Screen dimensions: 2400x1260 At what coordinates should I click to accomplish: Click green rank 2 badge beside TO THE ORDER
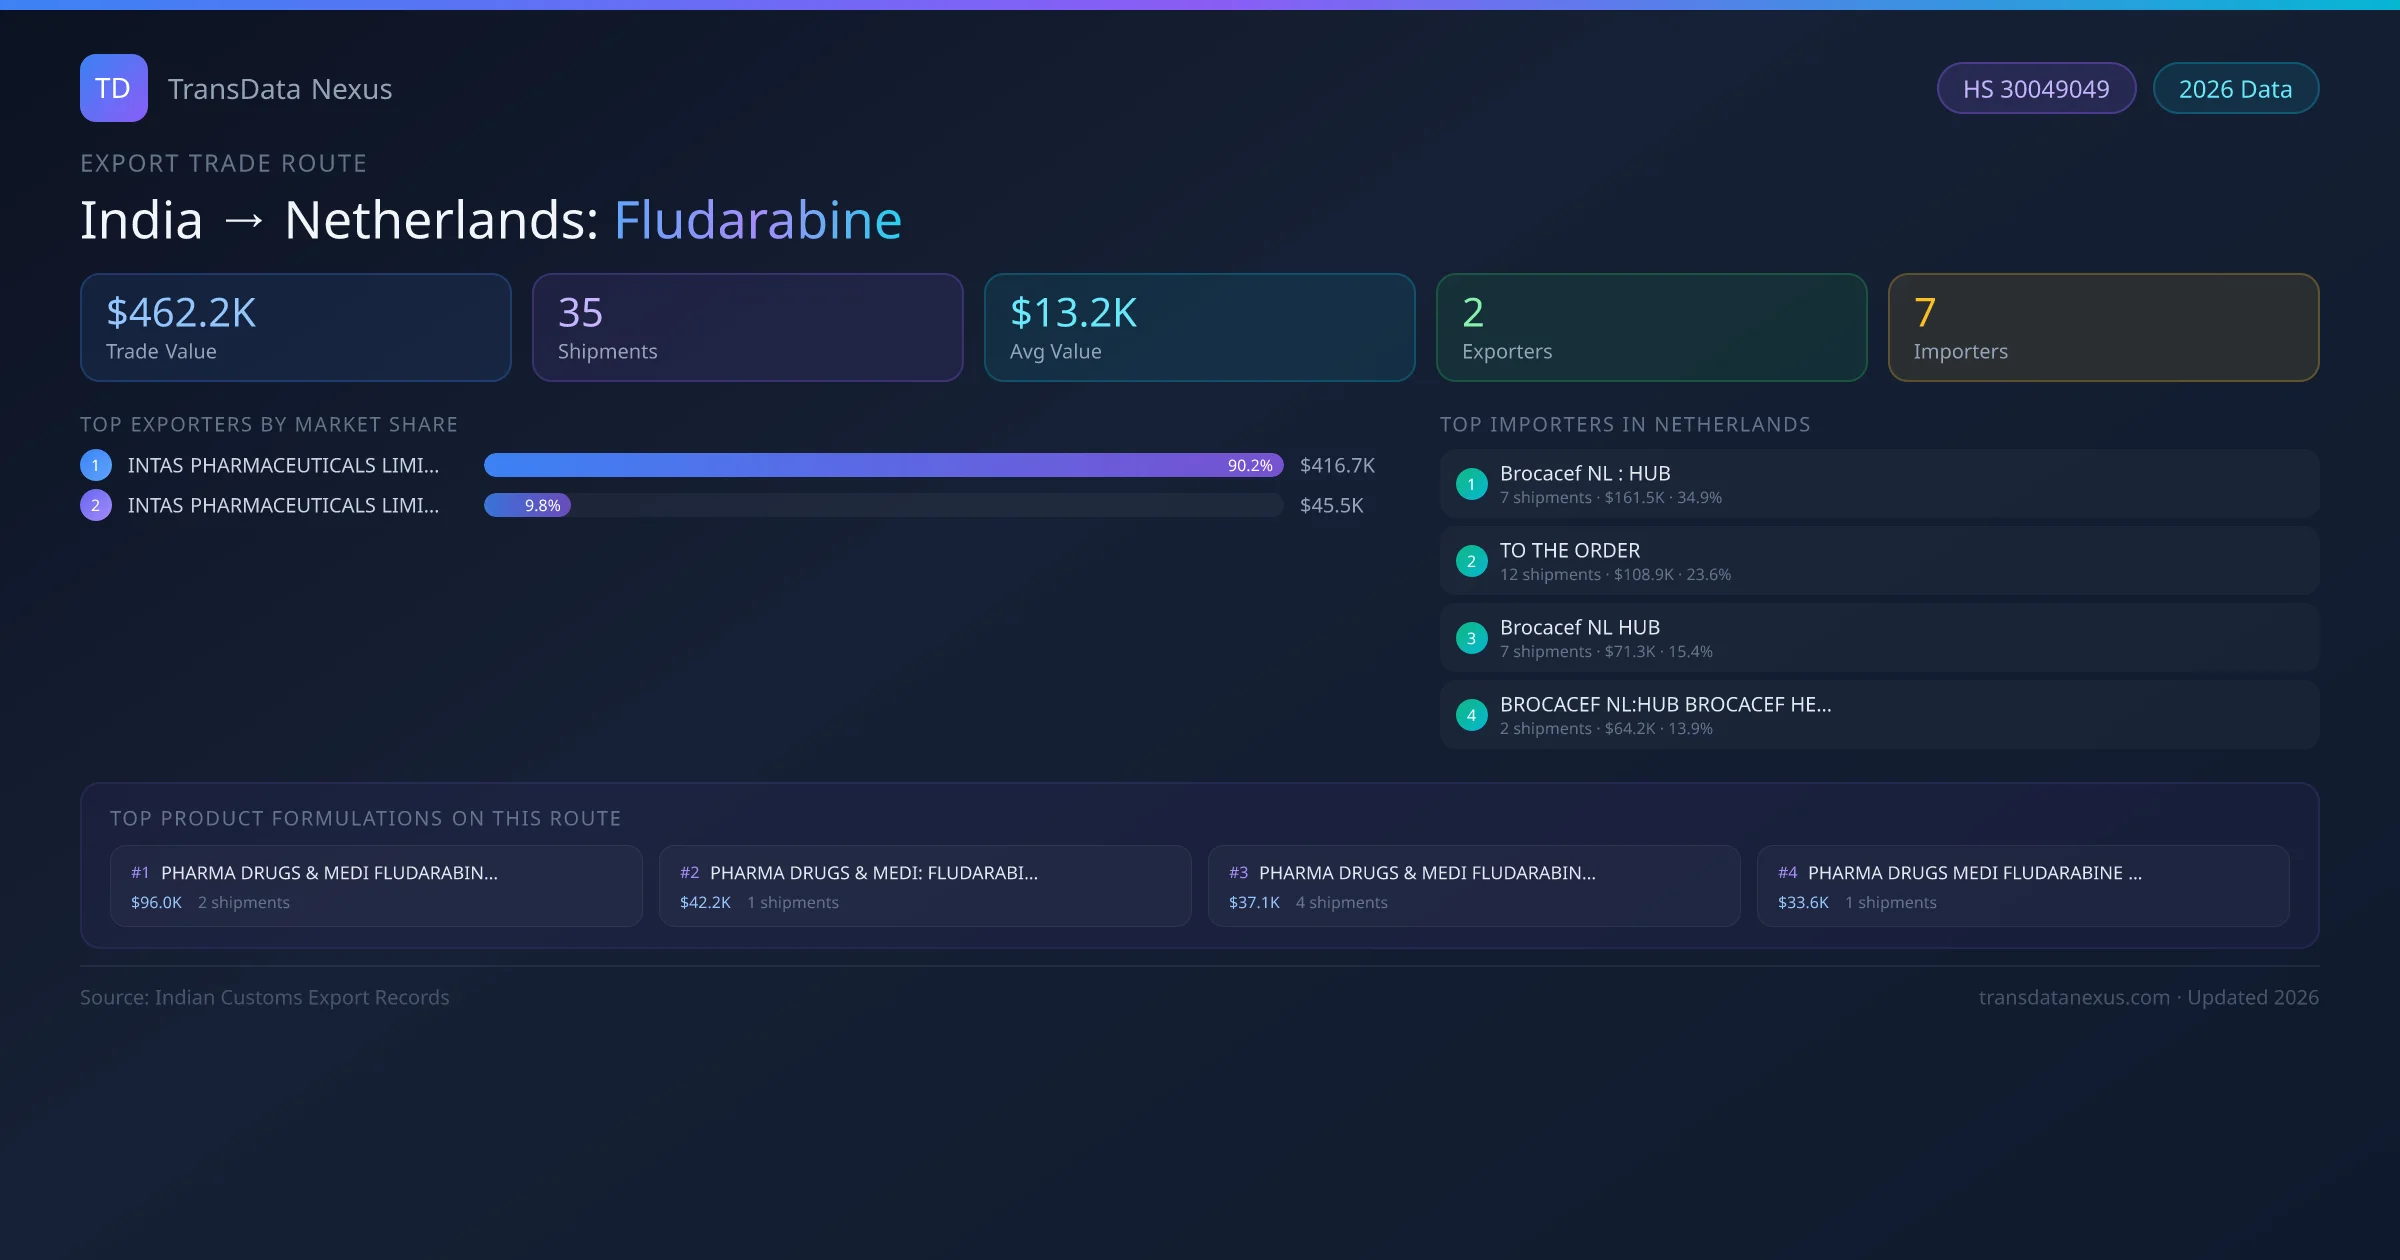click(1471, 561)
